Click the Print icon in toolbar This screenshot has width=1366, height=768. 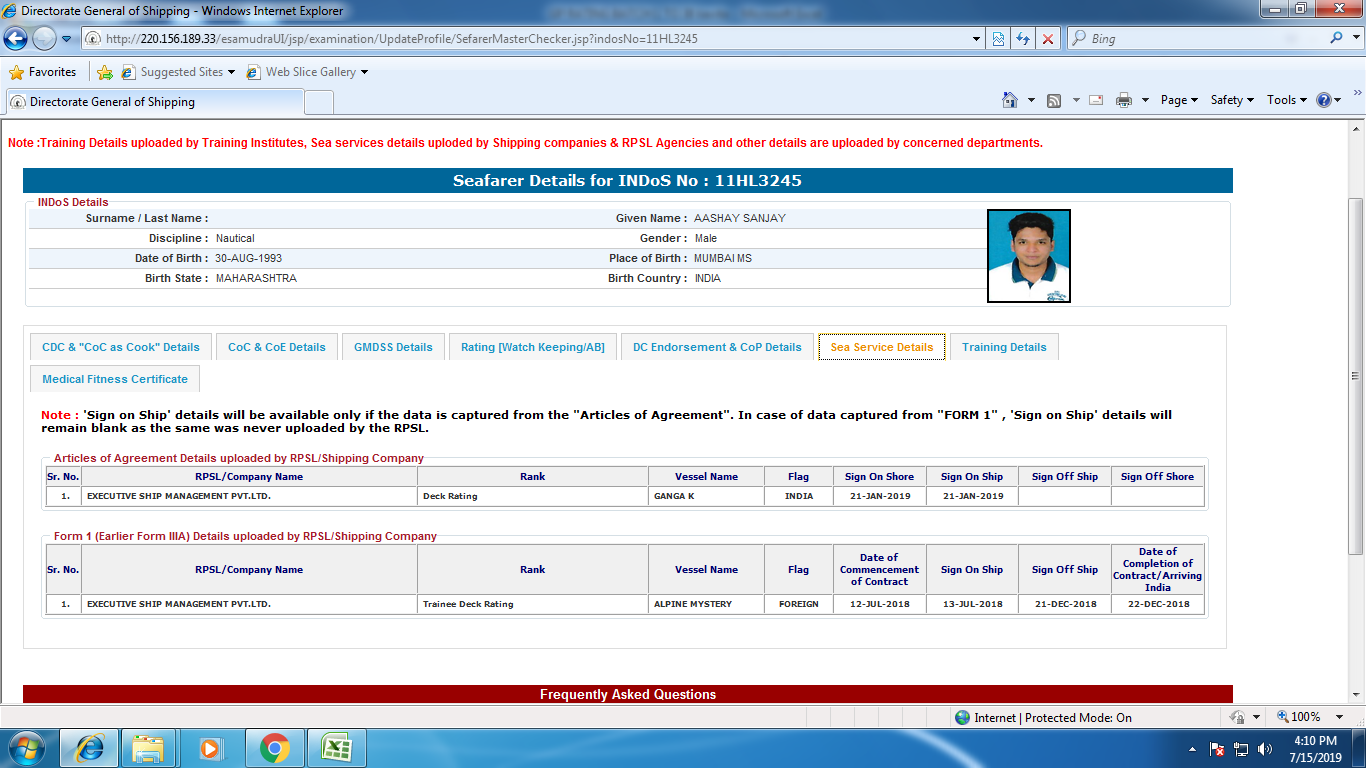(x=1124, y=100)
